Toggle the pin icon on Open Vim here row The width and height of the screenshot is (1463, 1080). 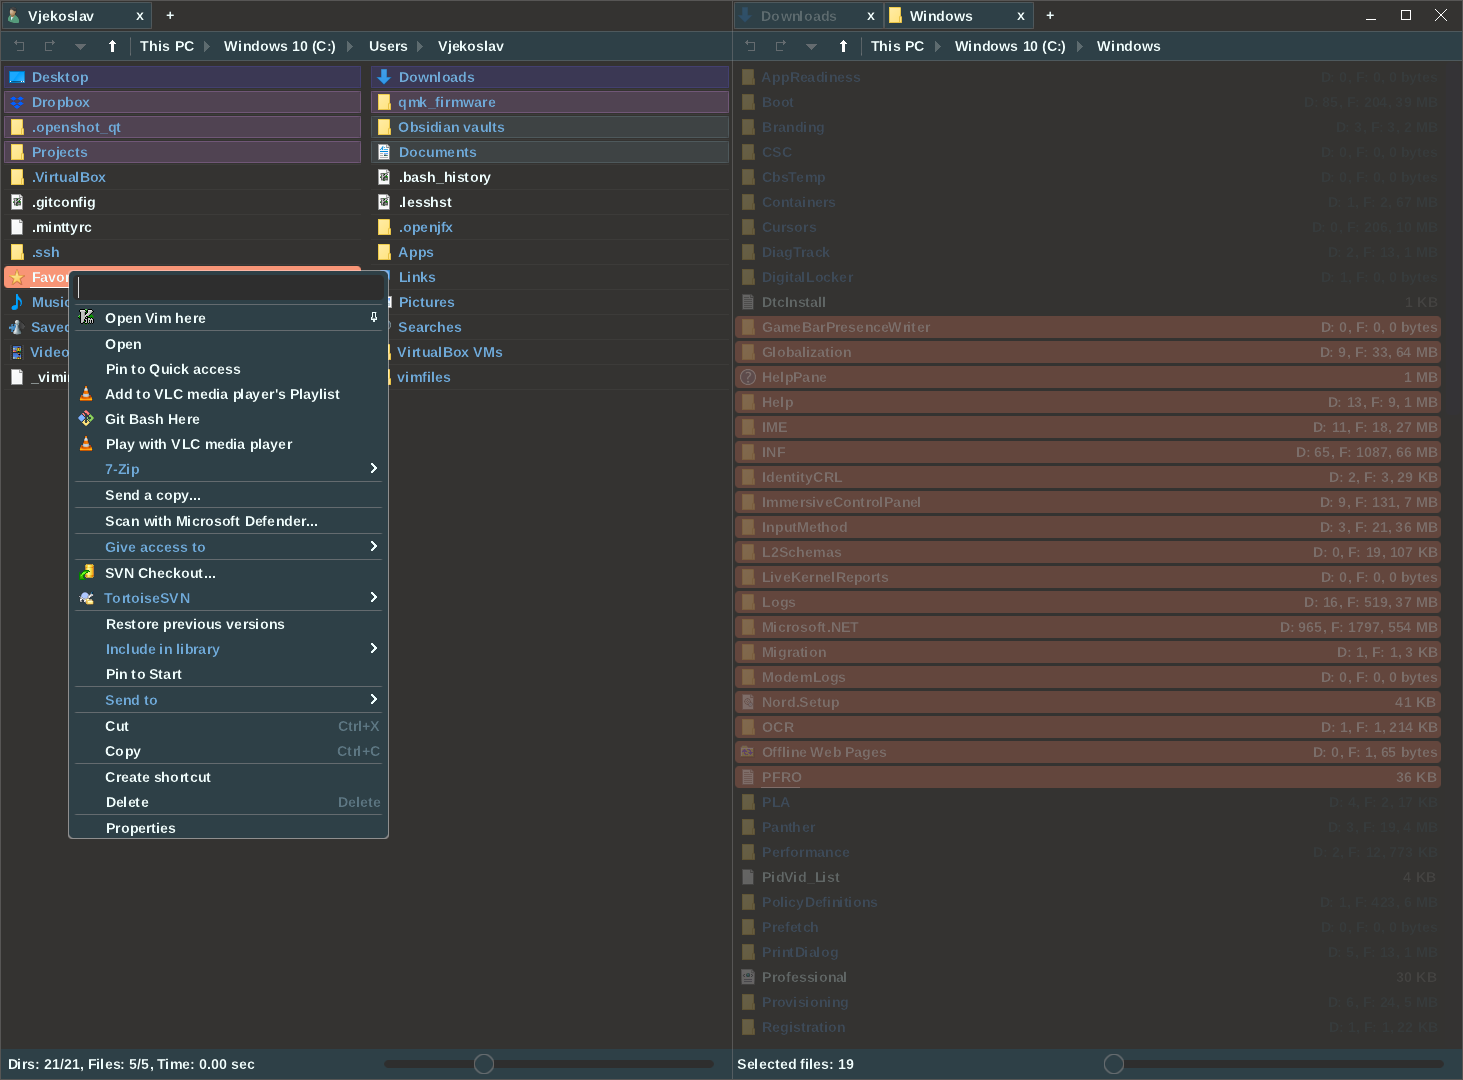(374, 317)
